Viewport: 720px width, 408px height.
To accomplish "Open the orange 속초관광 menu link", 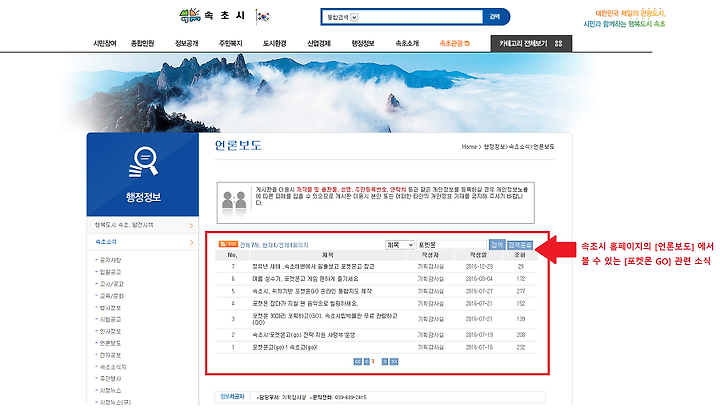I will (x=454, y=44).
